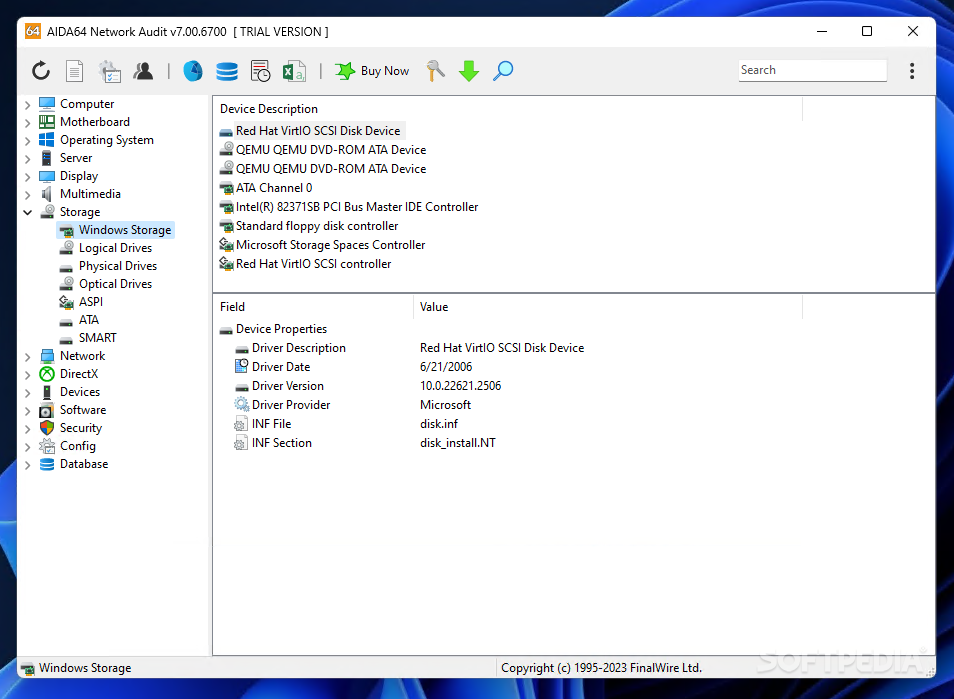Open the three-dot more options menu
This screenshot has width=954, height=699.
tap(911, 71)
